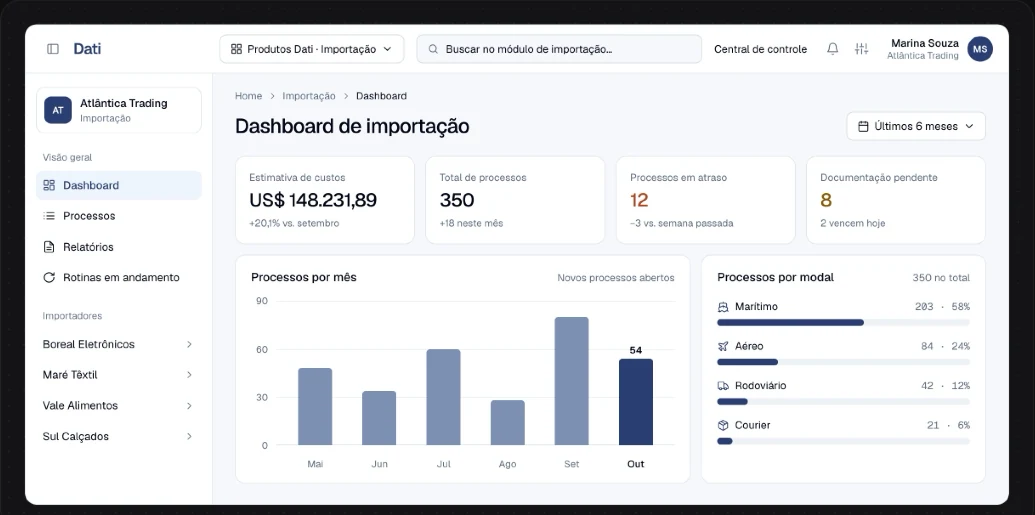Click 350 no total text
1035x515 pixels.
point(941,278)
